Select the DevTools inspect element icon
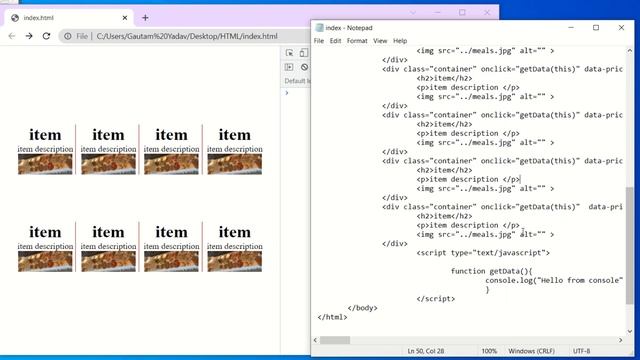Screen dimensions: 640x360 coord(289,53)
